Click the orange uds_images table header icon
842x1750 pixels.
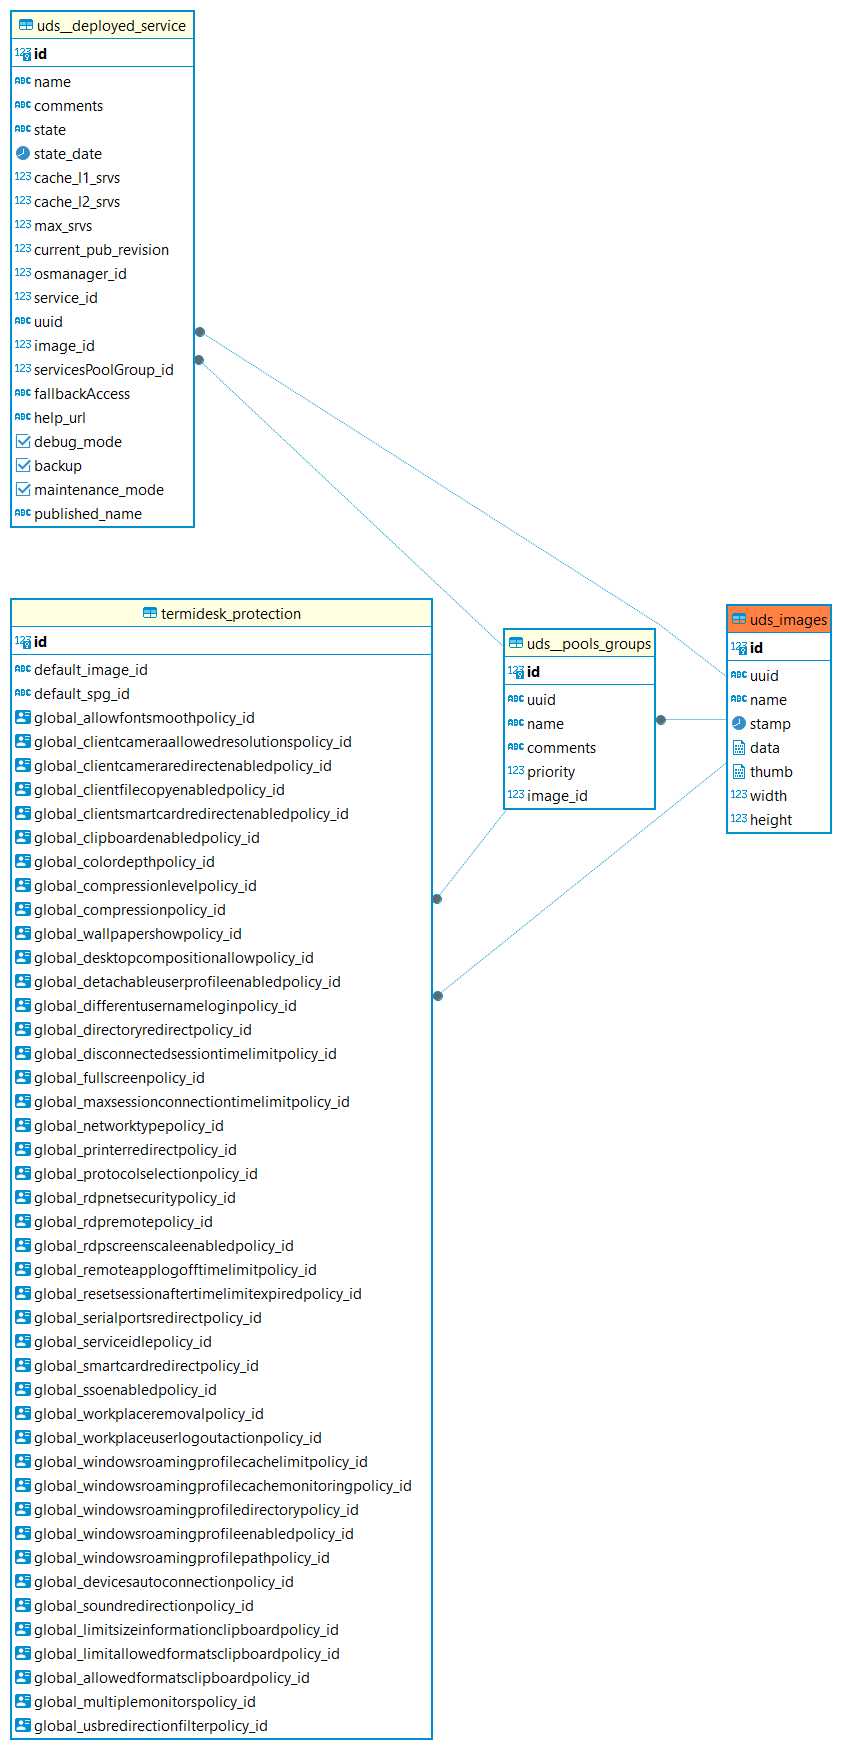click(739, 619)
